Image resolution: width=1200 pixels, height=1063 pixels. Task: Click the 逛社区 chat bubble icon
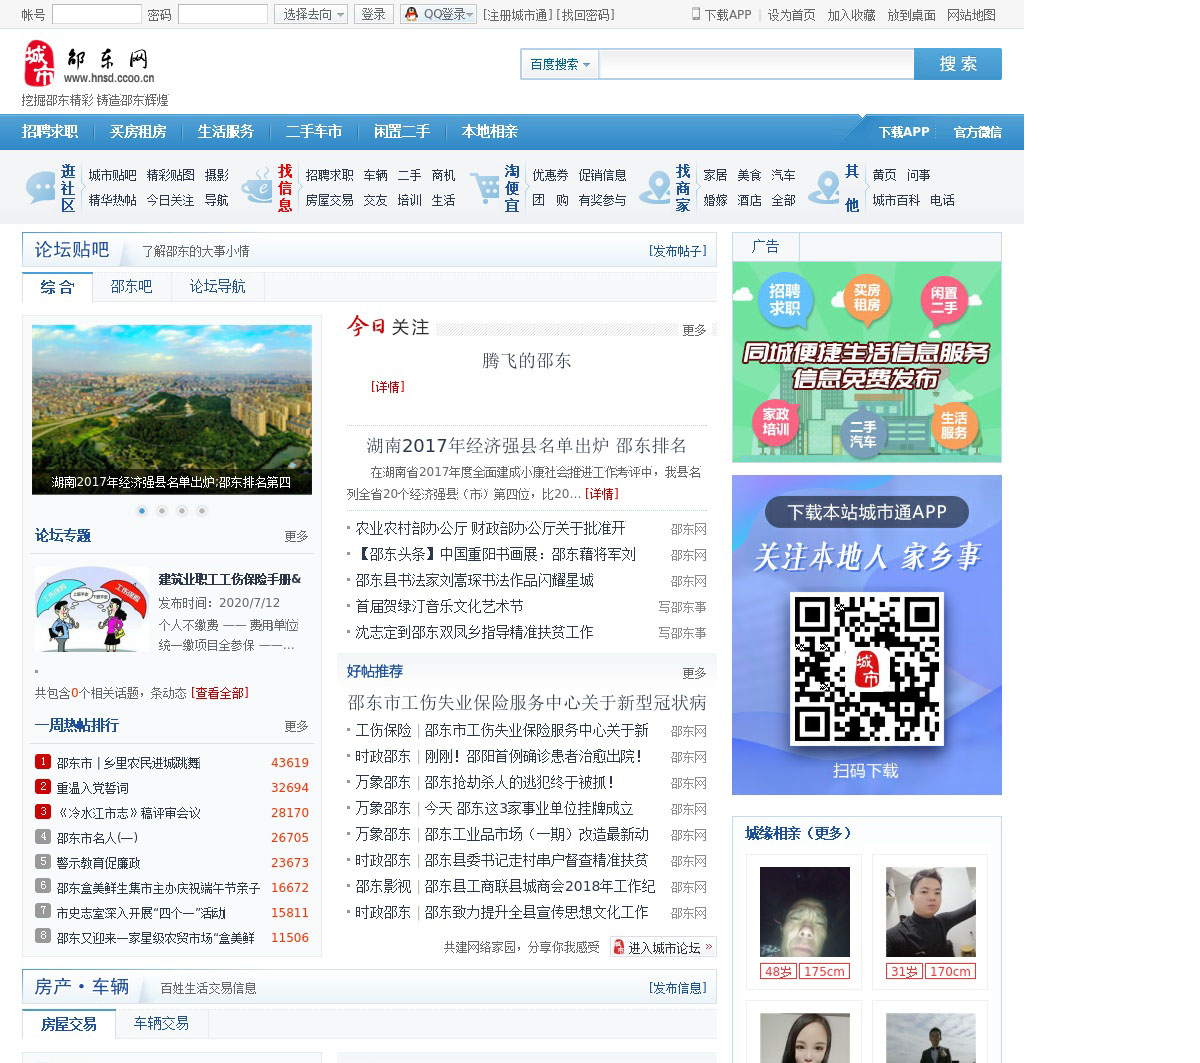coord(41,188)
